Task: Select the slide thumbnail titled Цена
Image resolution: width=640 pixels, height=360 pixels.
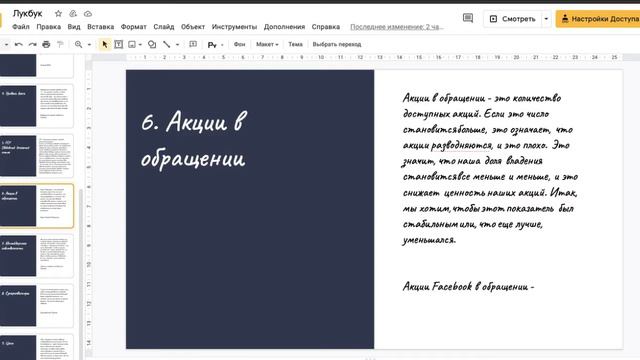Action: (37, 347)
